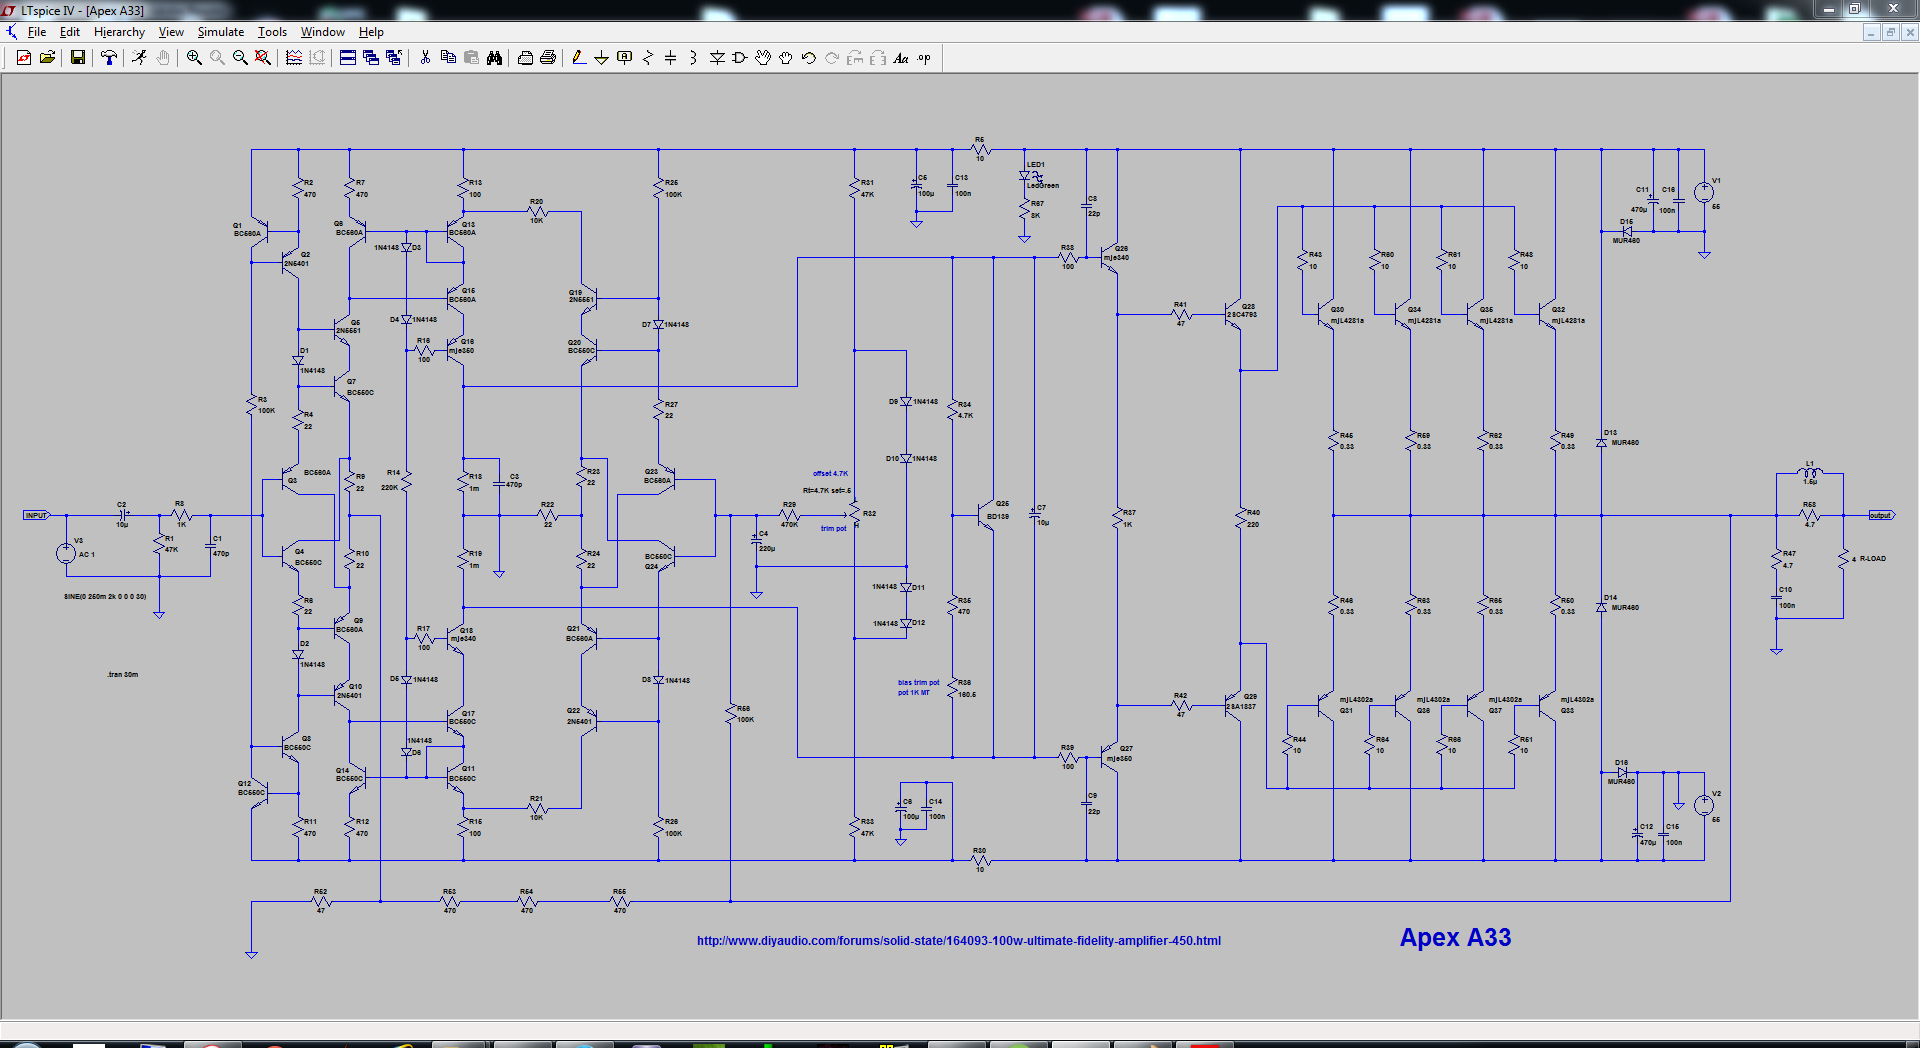Place an inductor using the toolbar

(x=693, y=58)
